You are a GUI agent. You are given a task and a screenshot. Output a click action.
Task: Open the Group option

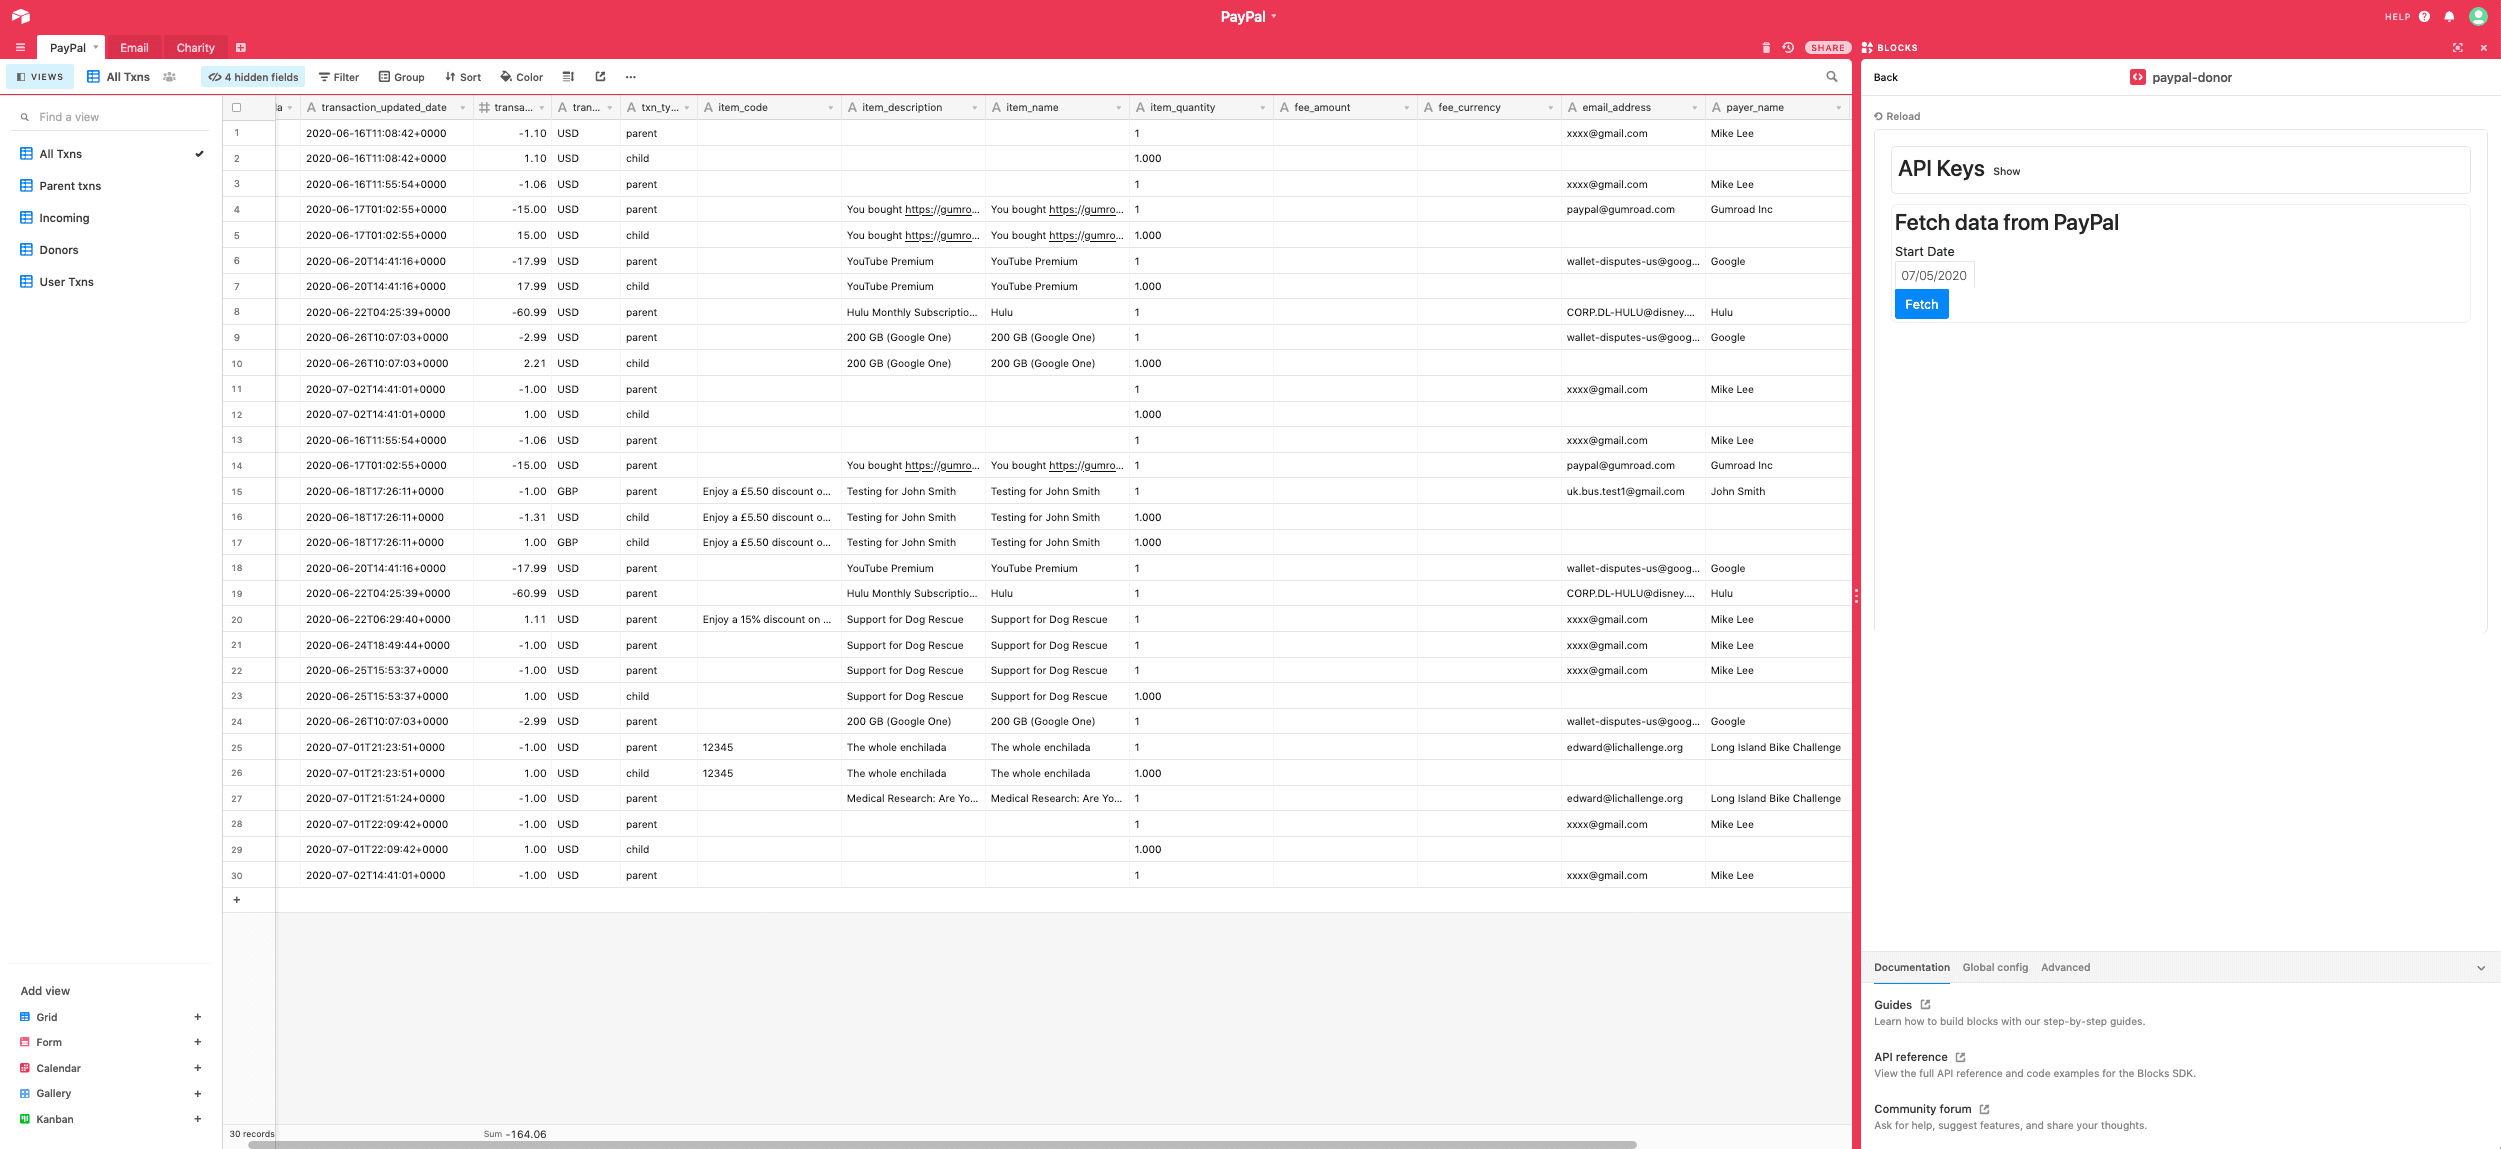(402, 77)
